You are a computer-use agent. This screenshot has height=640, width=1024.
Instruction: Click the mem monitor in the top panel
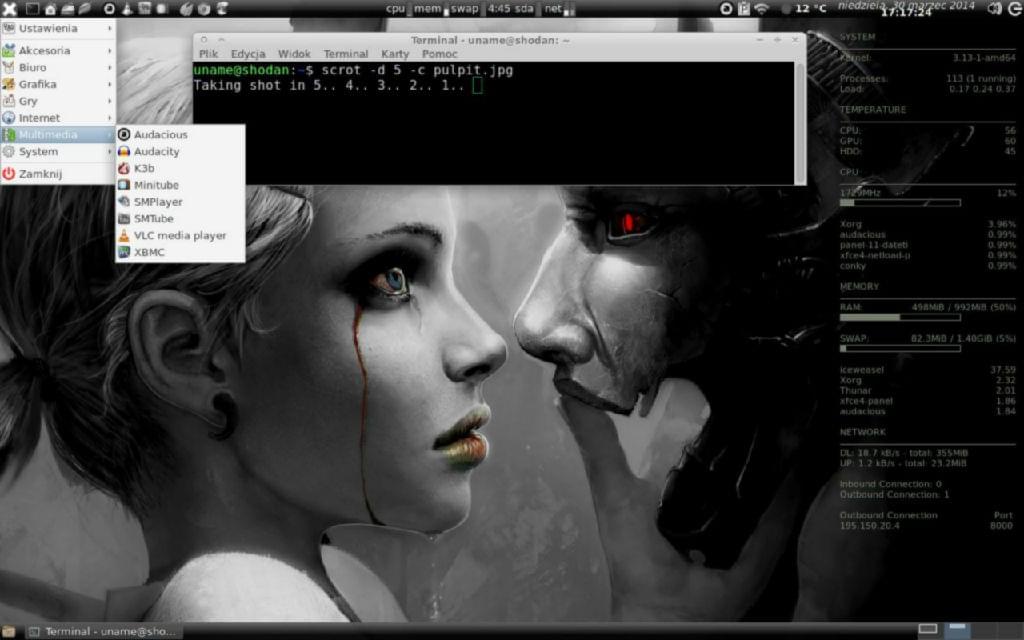(430, 8)
